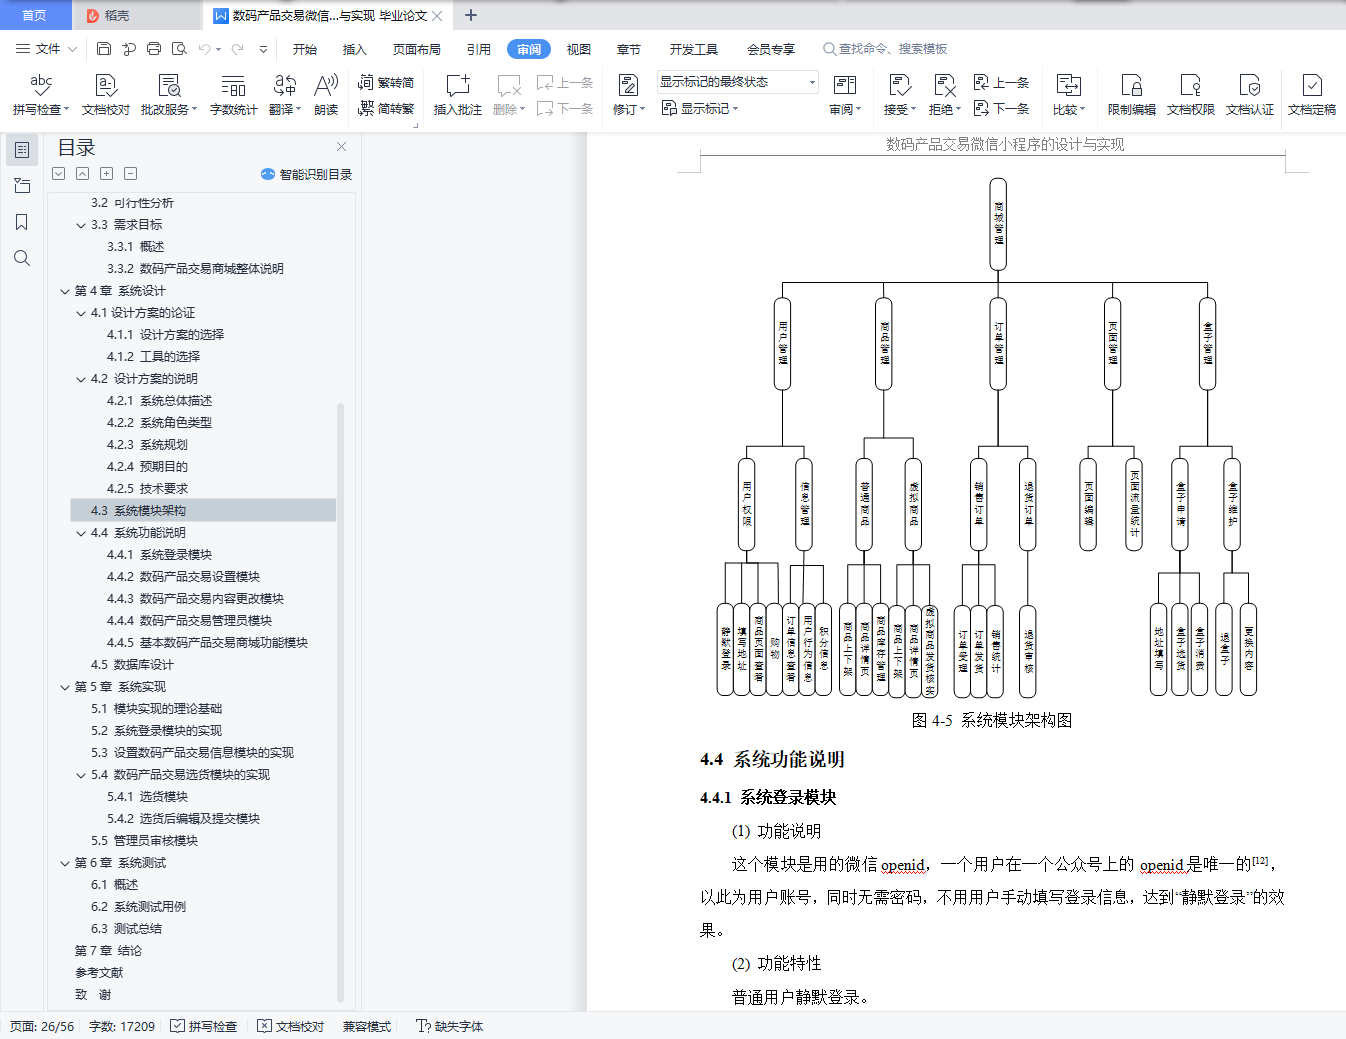The height and width of the screenshot is (1039, 1346).
Task: Click the search commands field (查找命令)
Action: tap(885, 49)
